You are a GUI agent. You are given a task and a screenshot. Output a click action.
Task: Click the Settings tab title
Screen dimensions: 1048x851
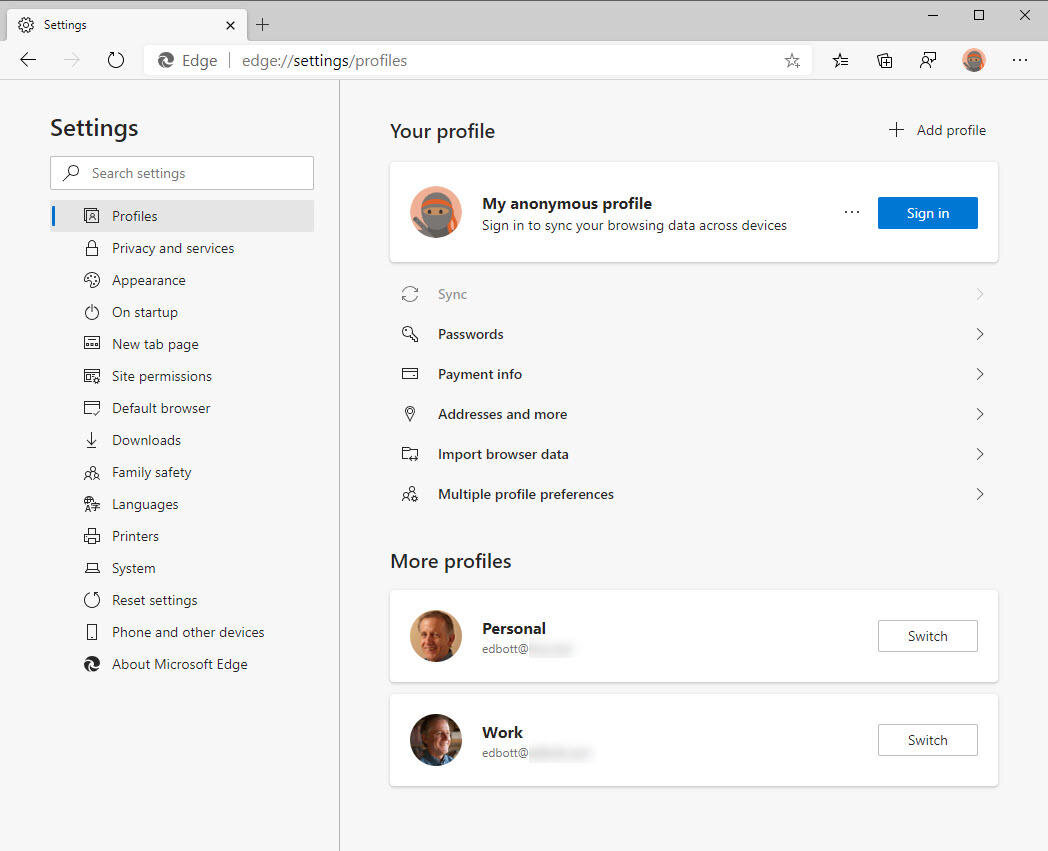point(65,25)
